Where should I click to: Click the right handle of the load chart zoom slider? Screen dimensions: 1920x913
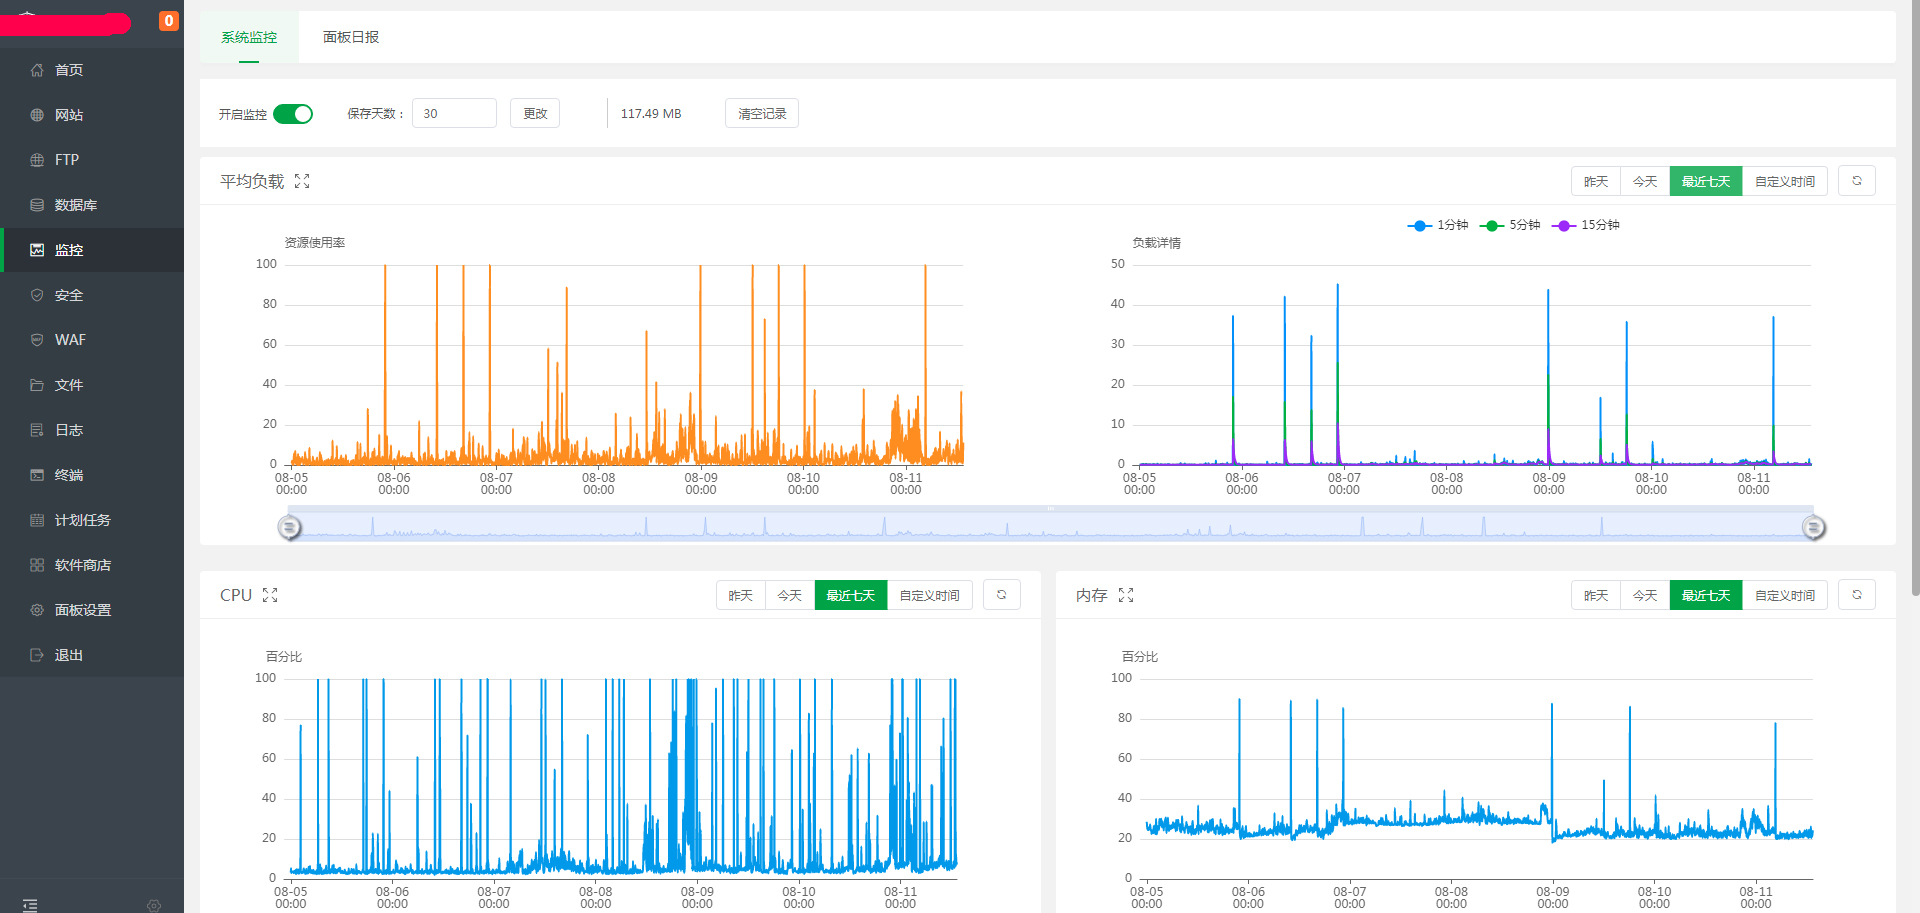point(1813,527)
